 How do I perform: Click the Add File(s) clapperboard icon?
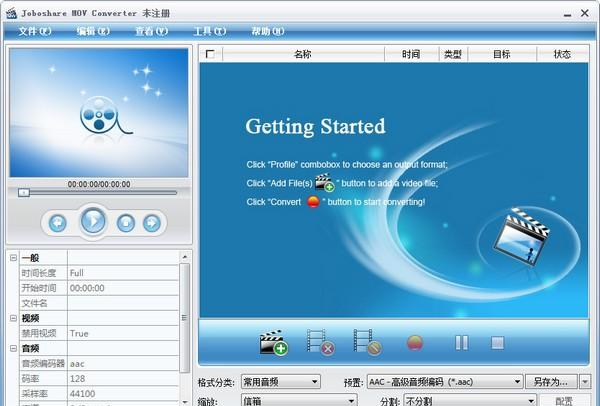pyautogui.click(x=274, y=342)
